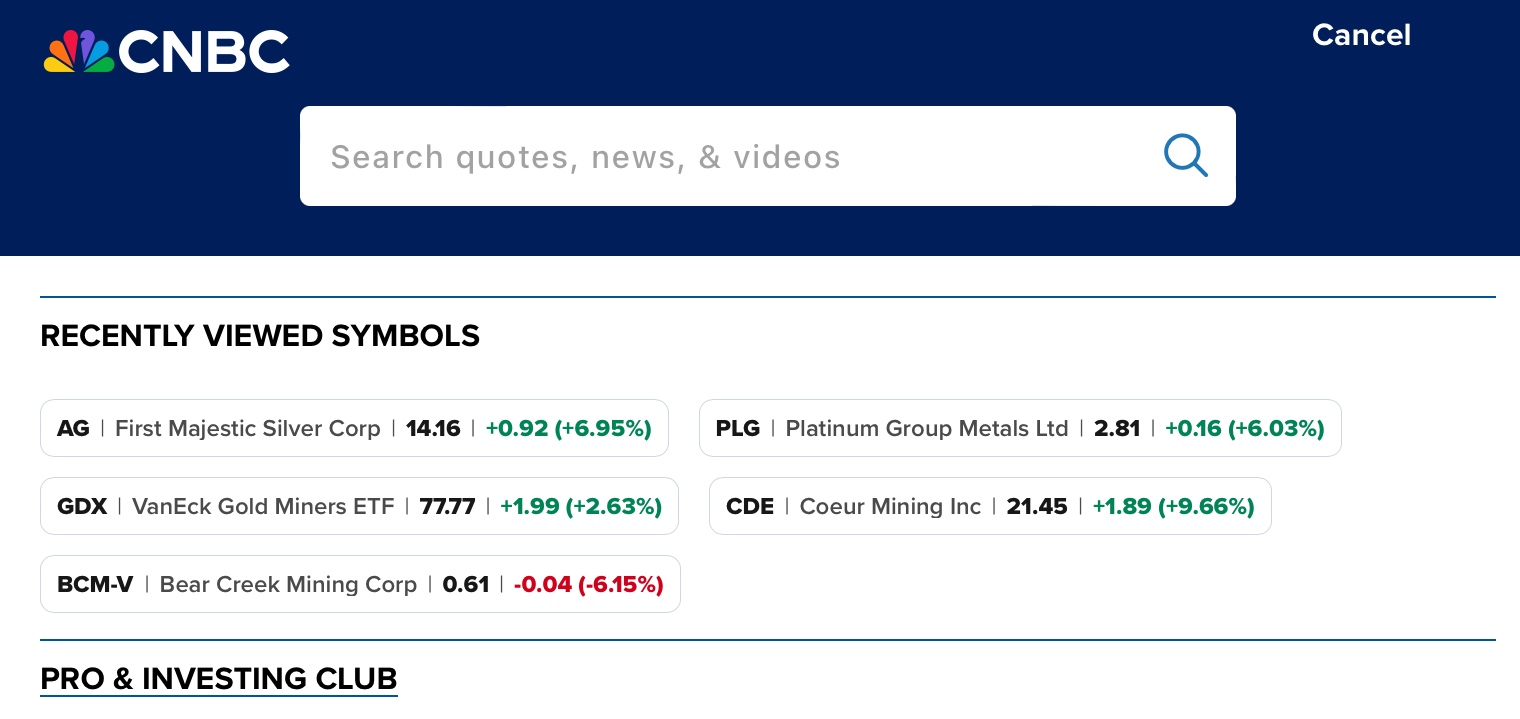Open the GDX VanEck Gold Miners ETF quote
1520x719 pixels.
359,506
